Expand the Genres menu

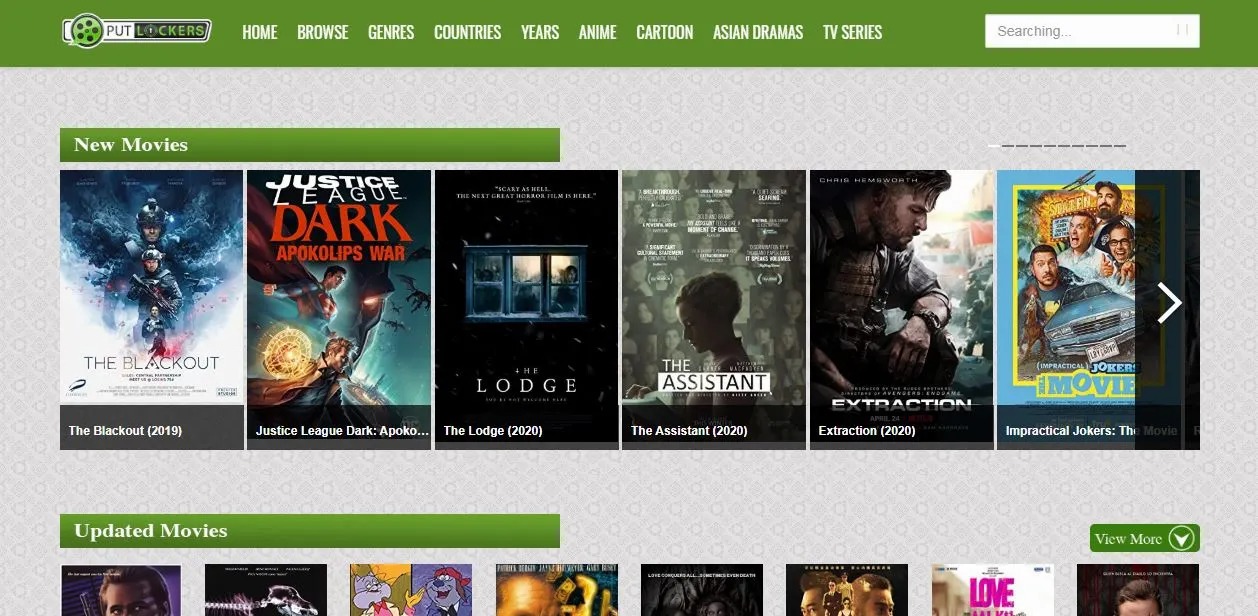click(x=390, y=32)
